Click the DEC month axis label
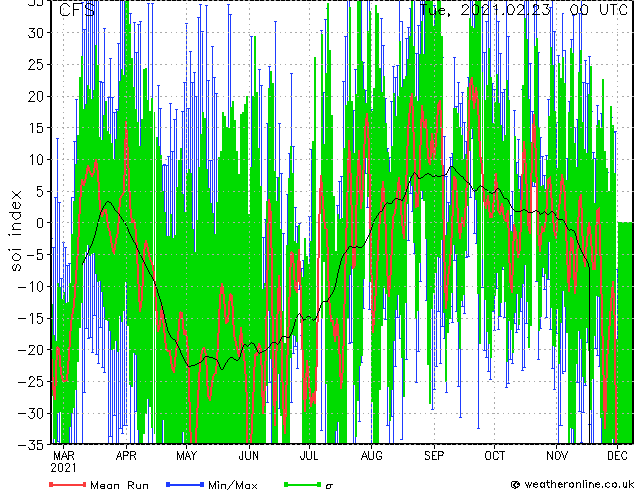This screenshot has height=490, width=634. pyautogui.click(x=617, y=456)
